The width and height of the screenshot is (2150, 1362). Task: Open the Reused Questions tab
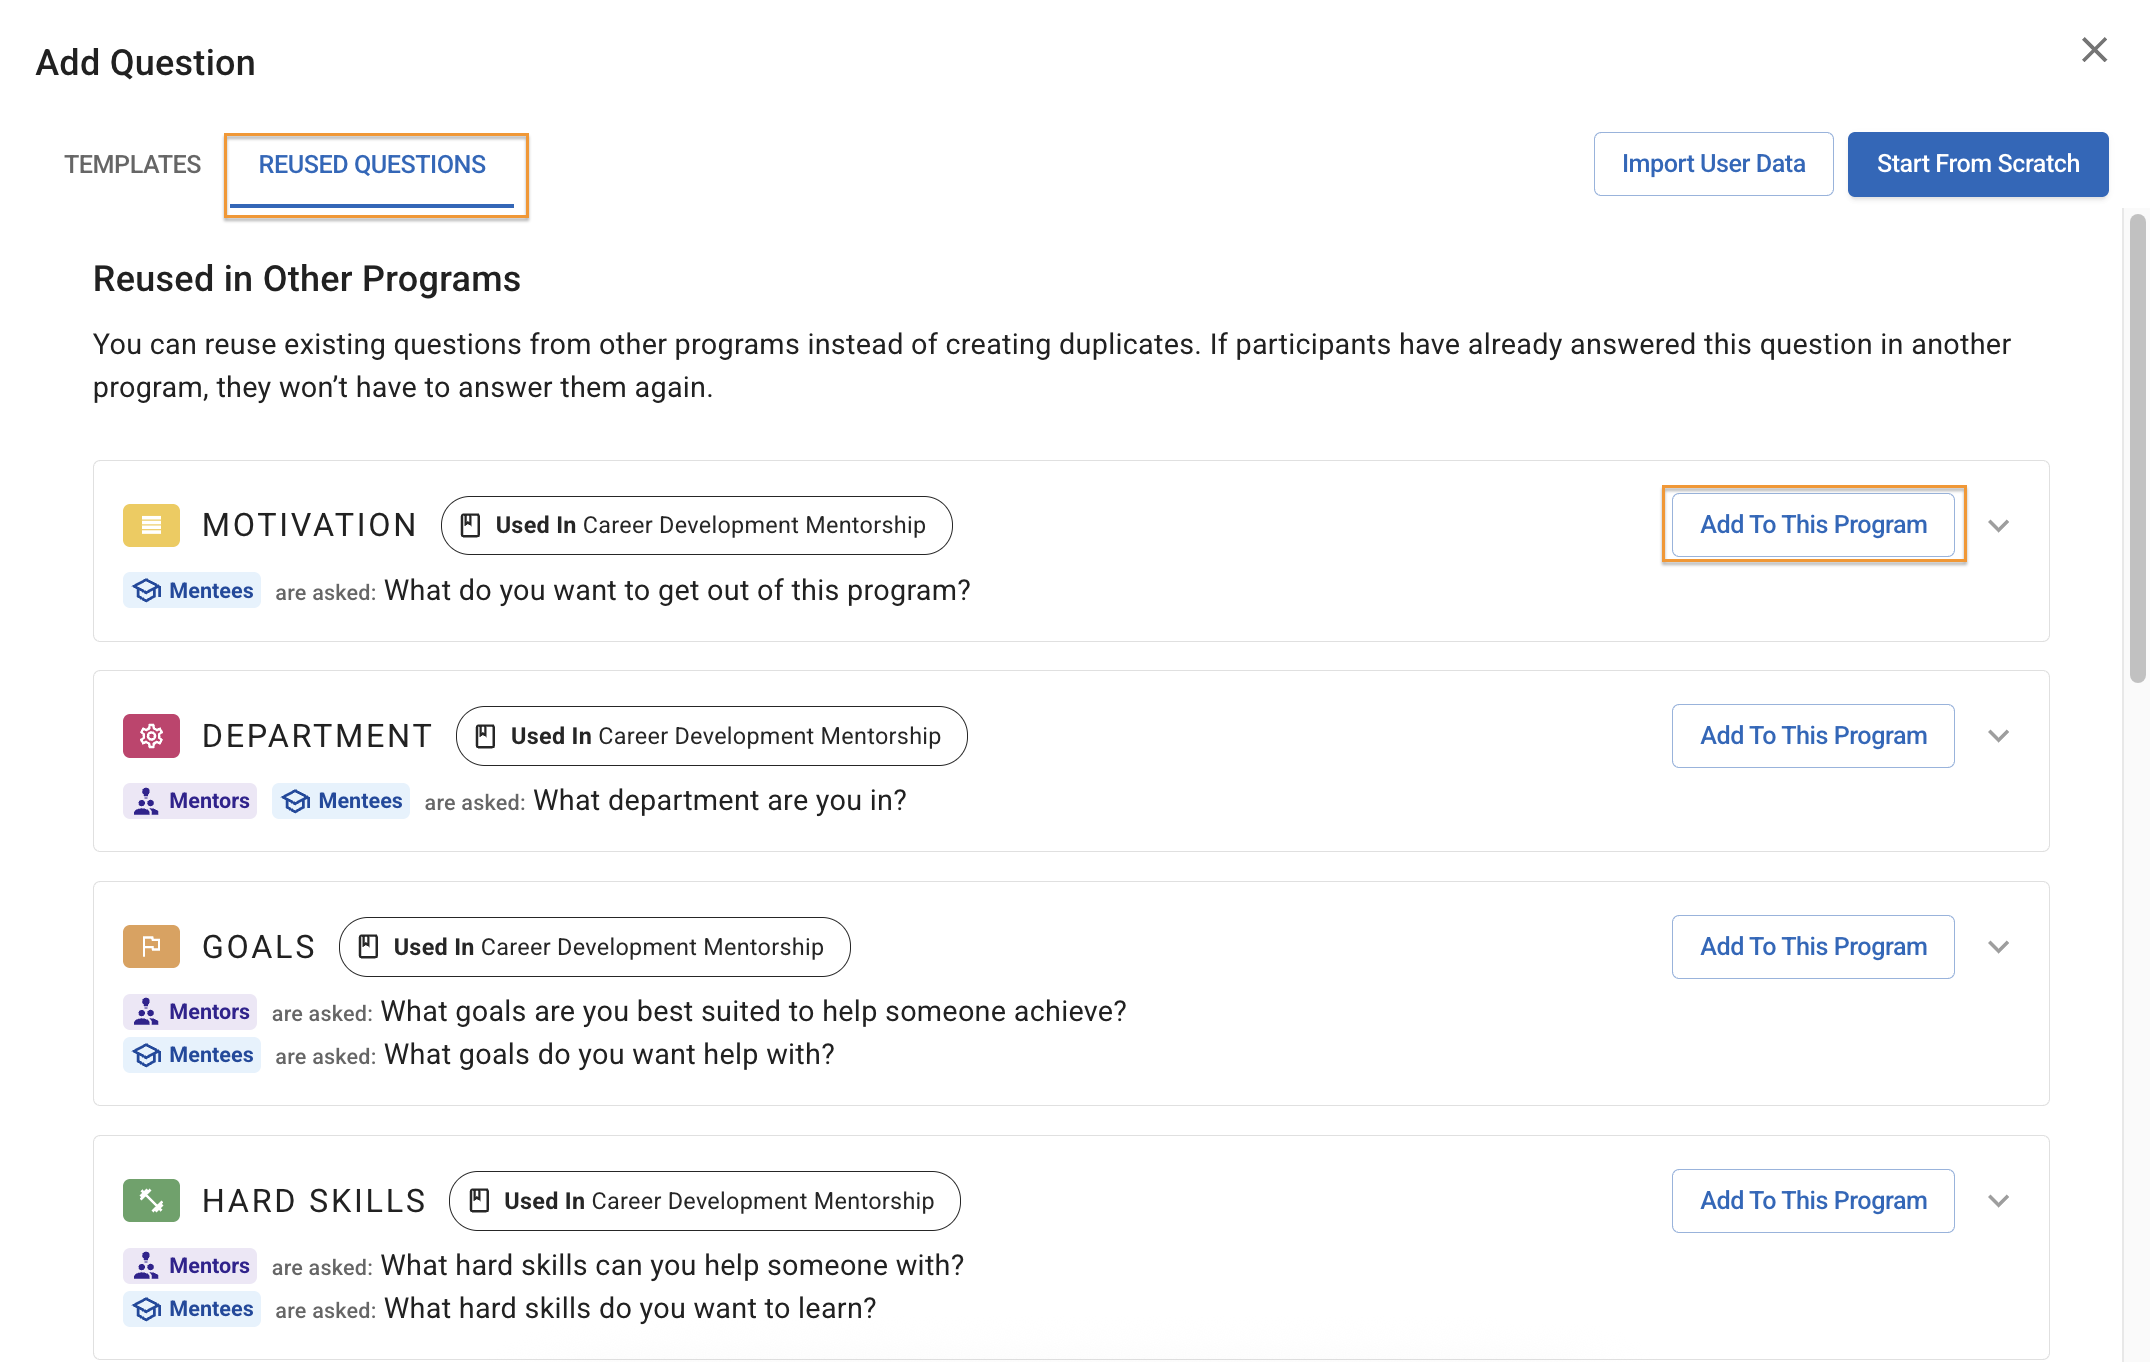point(371,163)
